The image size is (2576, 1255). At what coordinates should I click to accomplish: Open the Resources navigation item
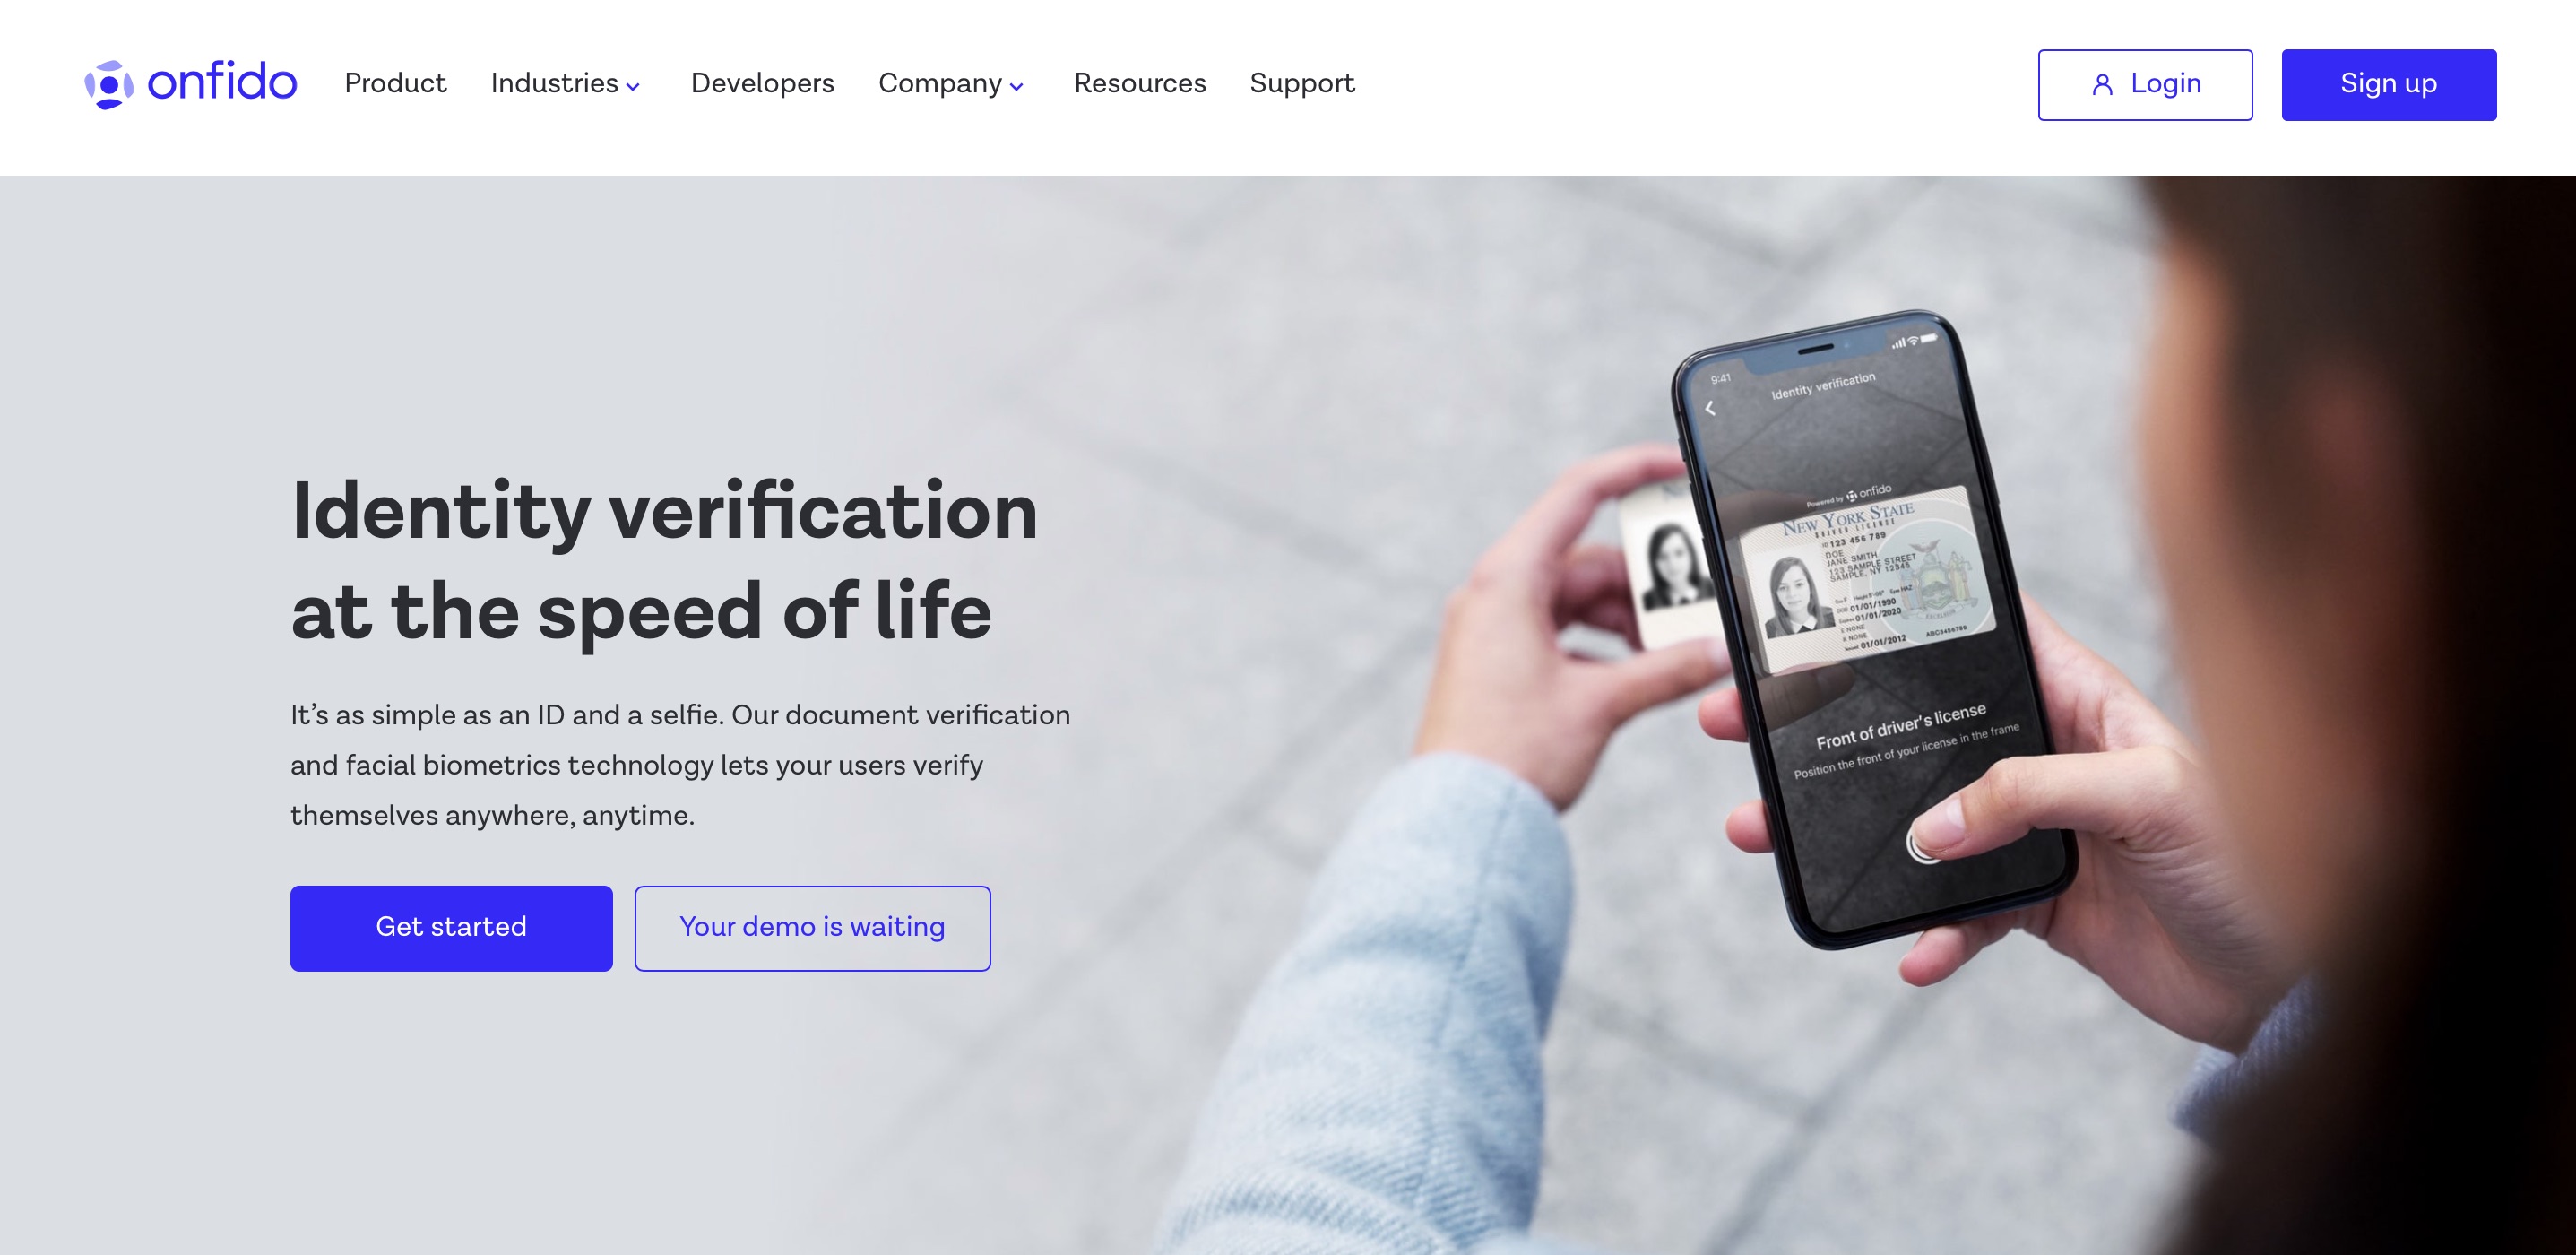[x=1140, y=83]
